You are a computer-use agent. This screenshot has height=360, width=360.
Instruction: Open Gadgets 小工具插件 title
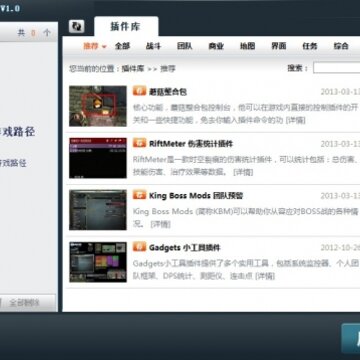185,248
